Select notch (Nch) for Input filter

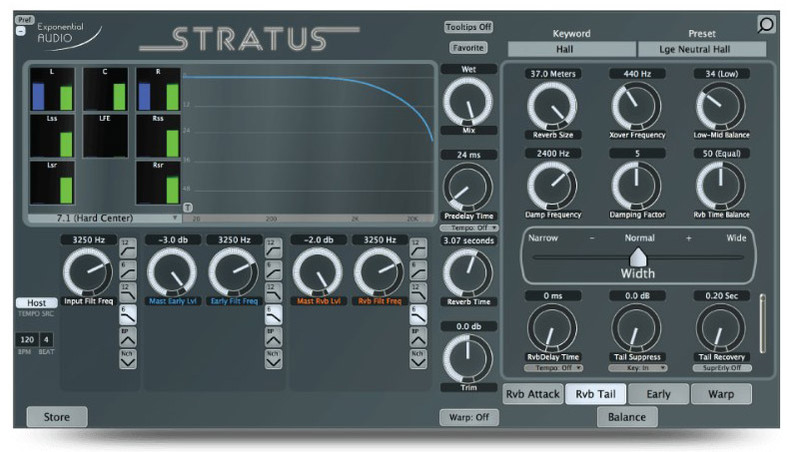128,359
